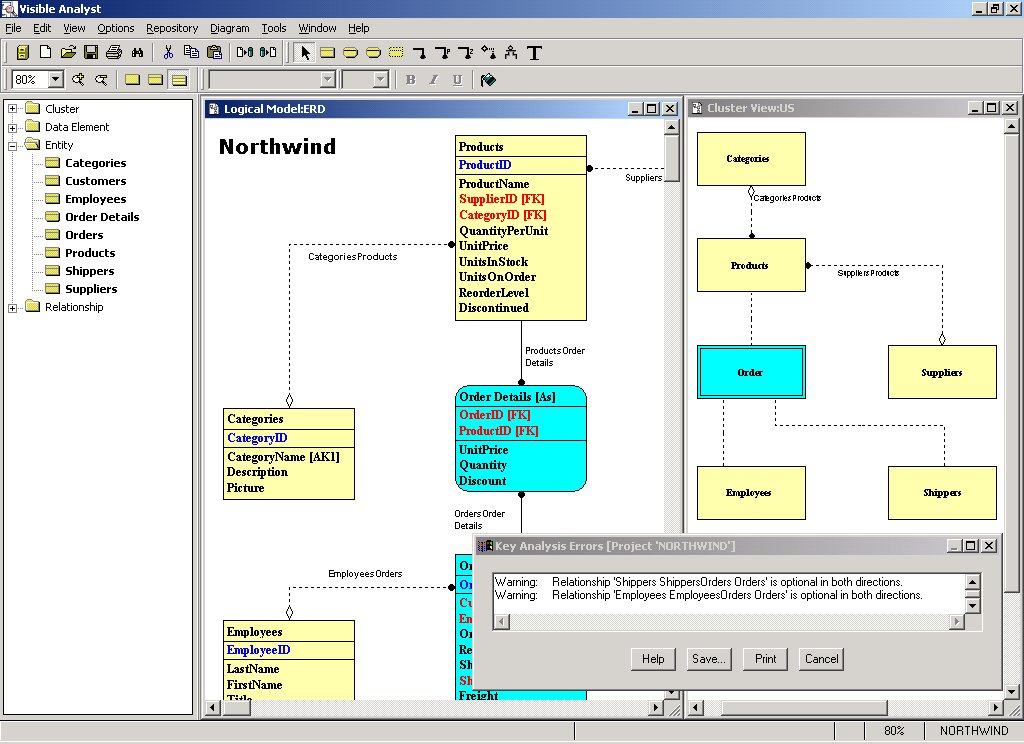The width and height of the screenshot is (1024, 744).
Task: Open the Repository menu
Action: coord(171,28)
